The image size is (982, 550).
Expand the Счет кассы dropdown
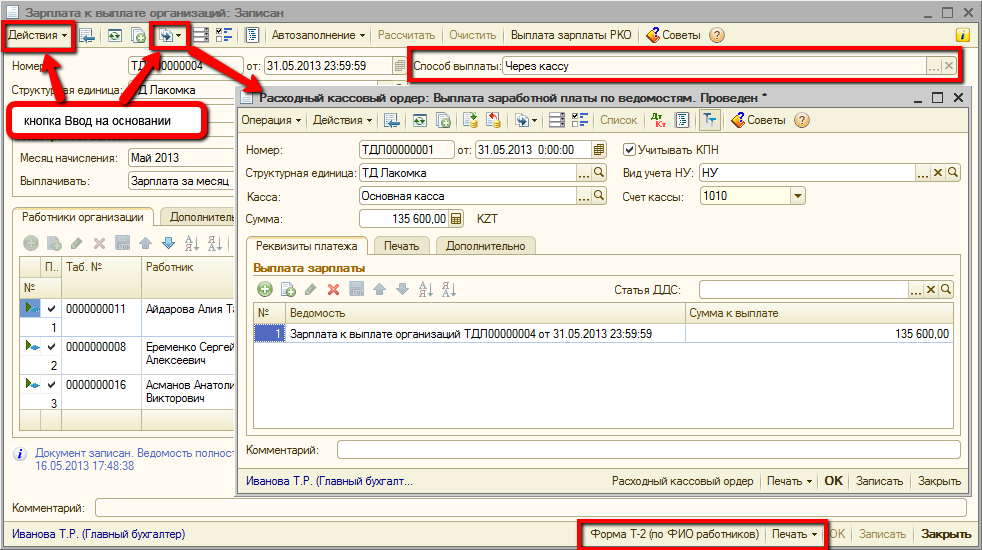click(797, 196)
